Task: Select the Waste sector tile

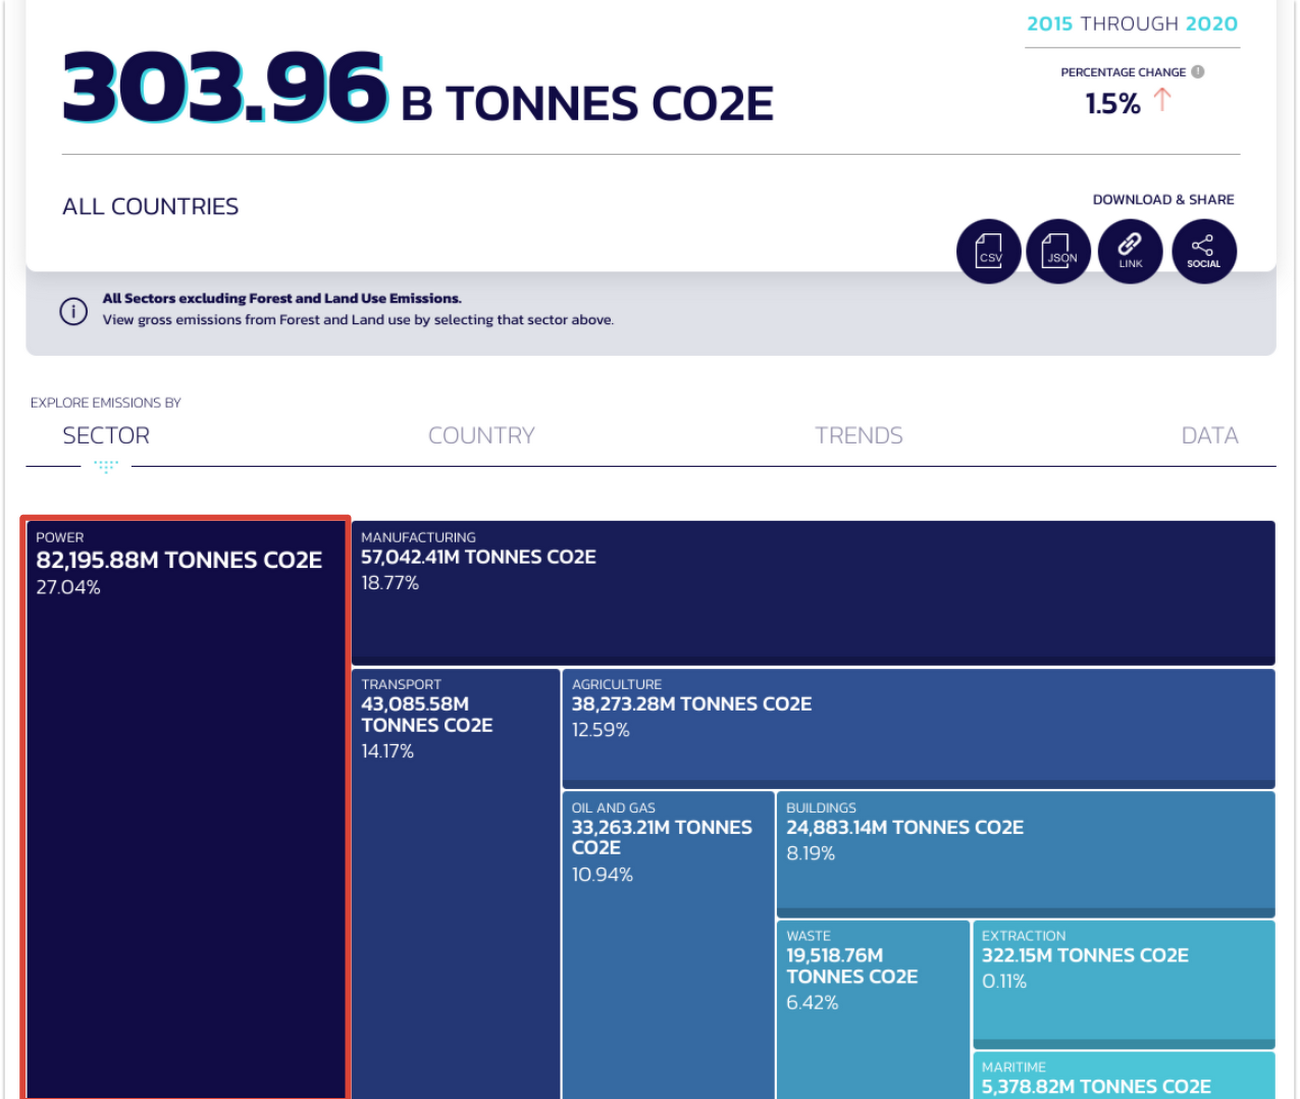Action: click(873, 1010)
